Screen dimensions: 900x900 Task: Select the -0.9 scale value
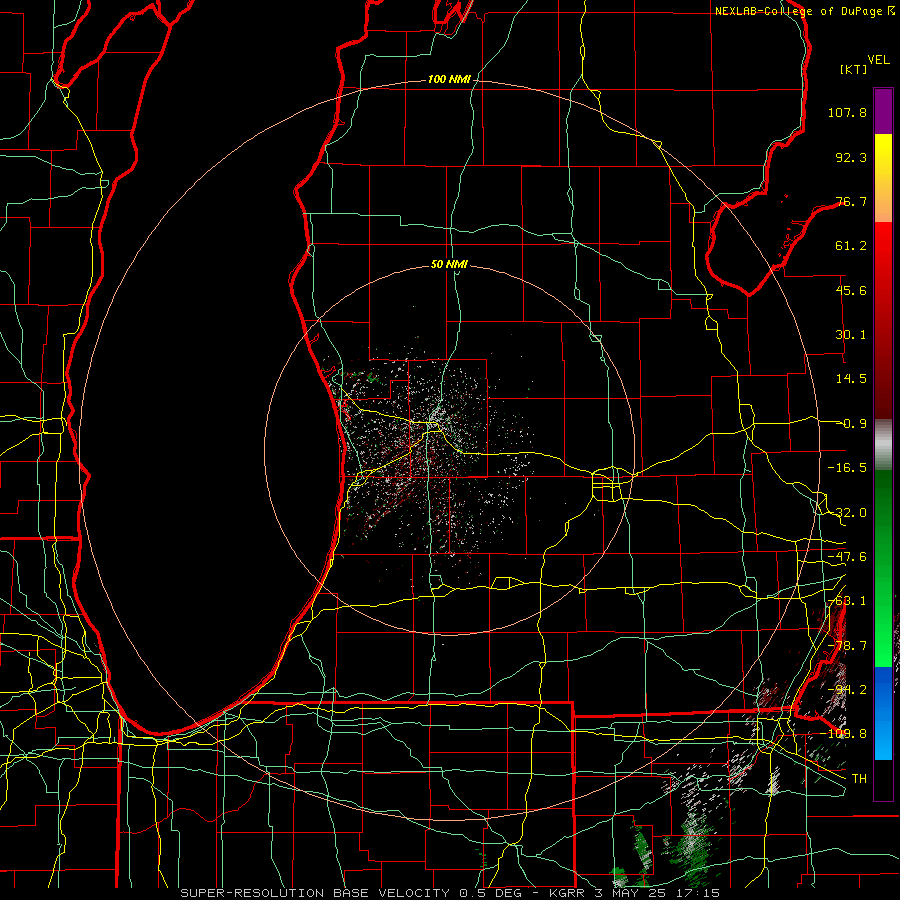pyautogui.click(x=853, y=424)
